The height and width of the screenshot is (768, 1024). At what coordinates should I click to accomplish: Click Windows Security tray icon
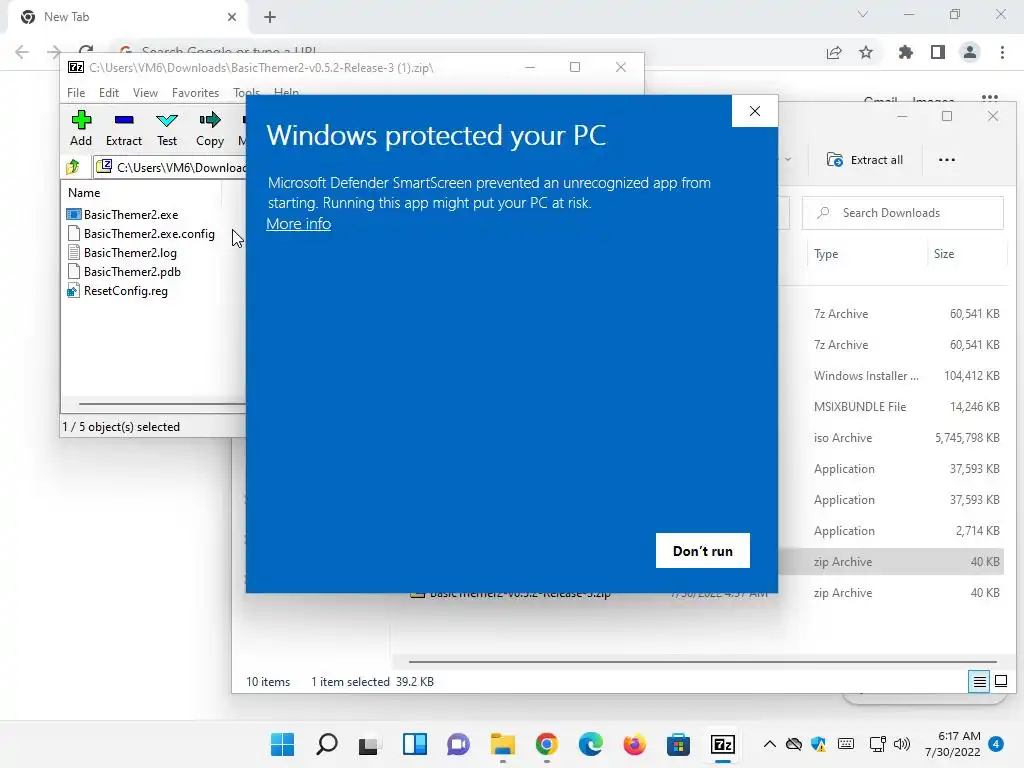click(818, 744)
